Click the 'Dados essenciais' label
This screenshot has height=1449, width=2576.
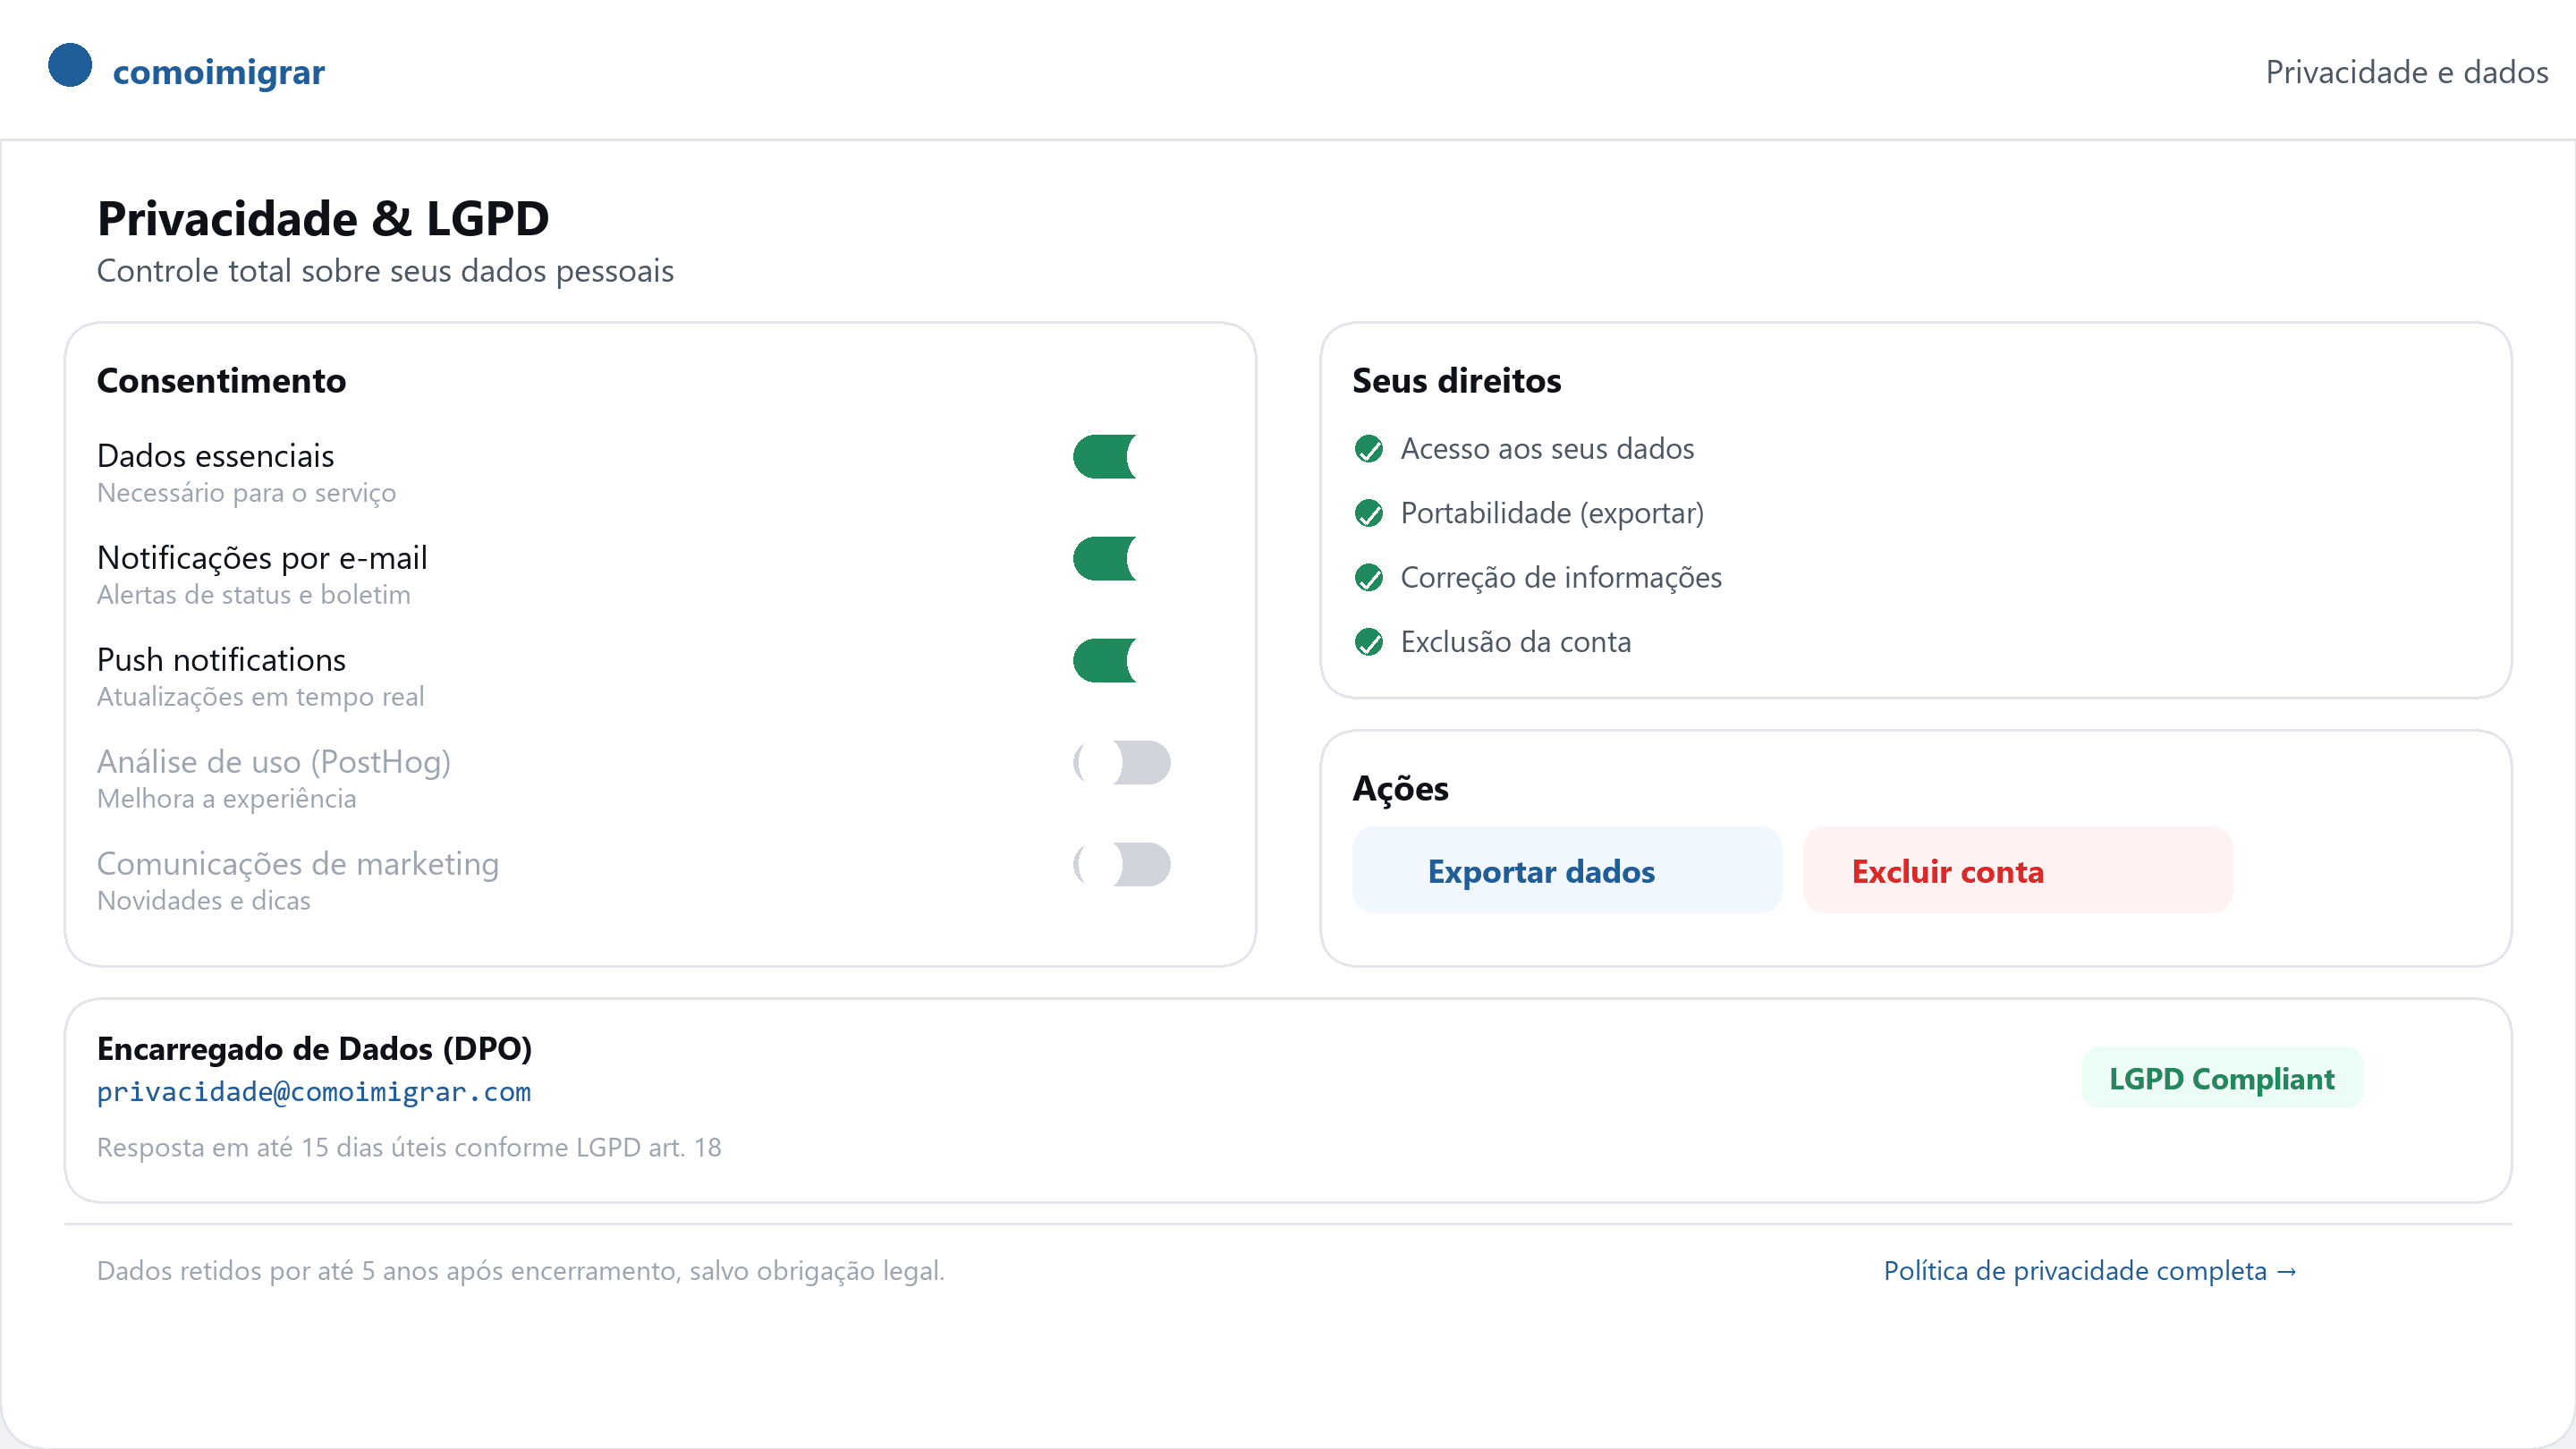[215, 456]
